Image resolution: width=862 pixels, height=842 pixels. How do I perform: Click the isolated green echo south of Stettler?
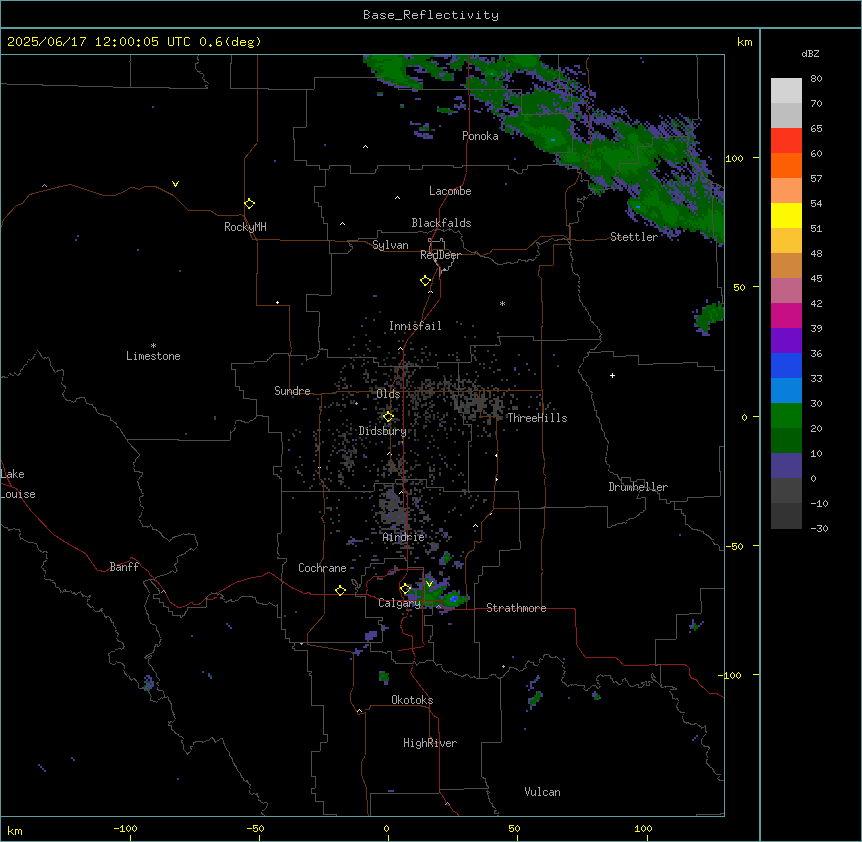click(711, 316)
